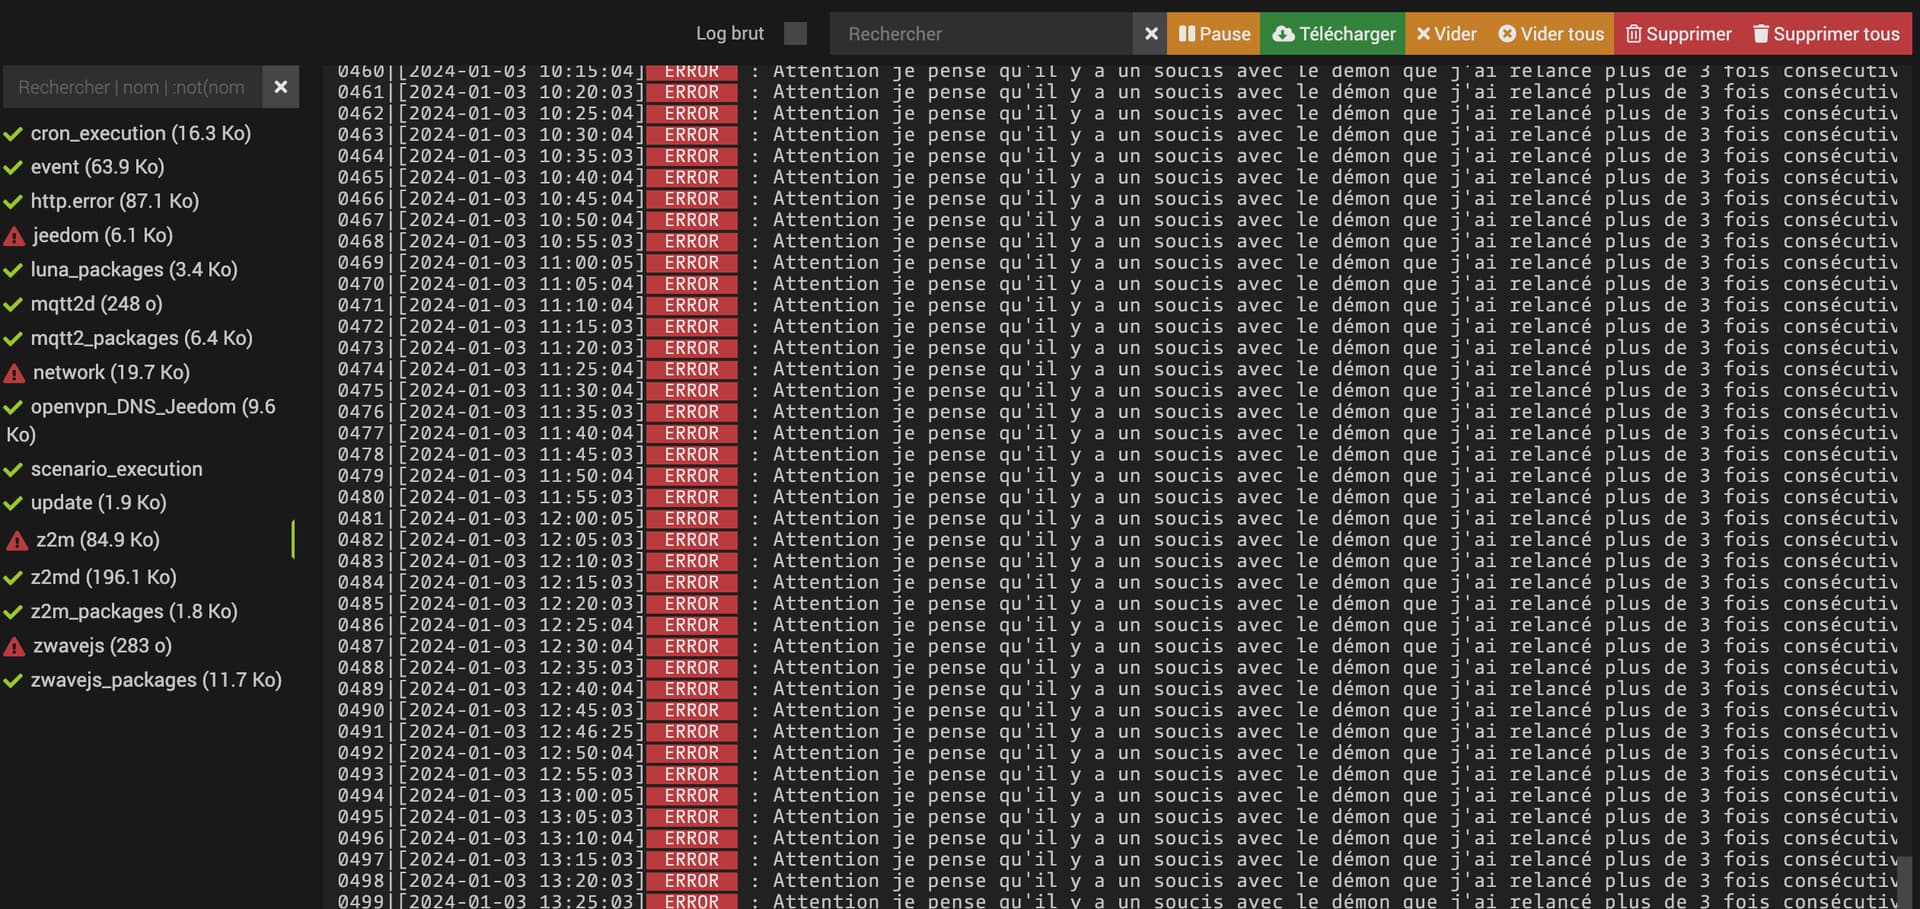Image resolution: width=1920 pixels, height=909 pixels.
Task: Toggle the Log brut checkbox
Action: point(795,34)
